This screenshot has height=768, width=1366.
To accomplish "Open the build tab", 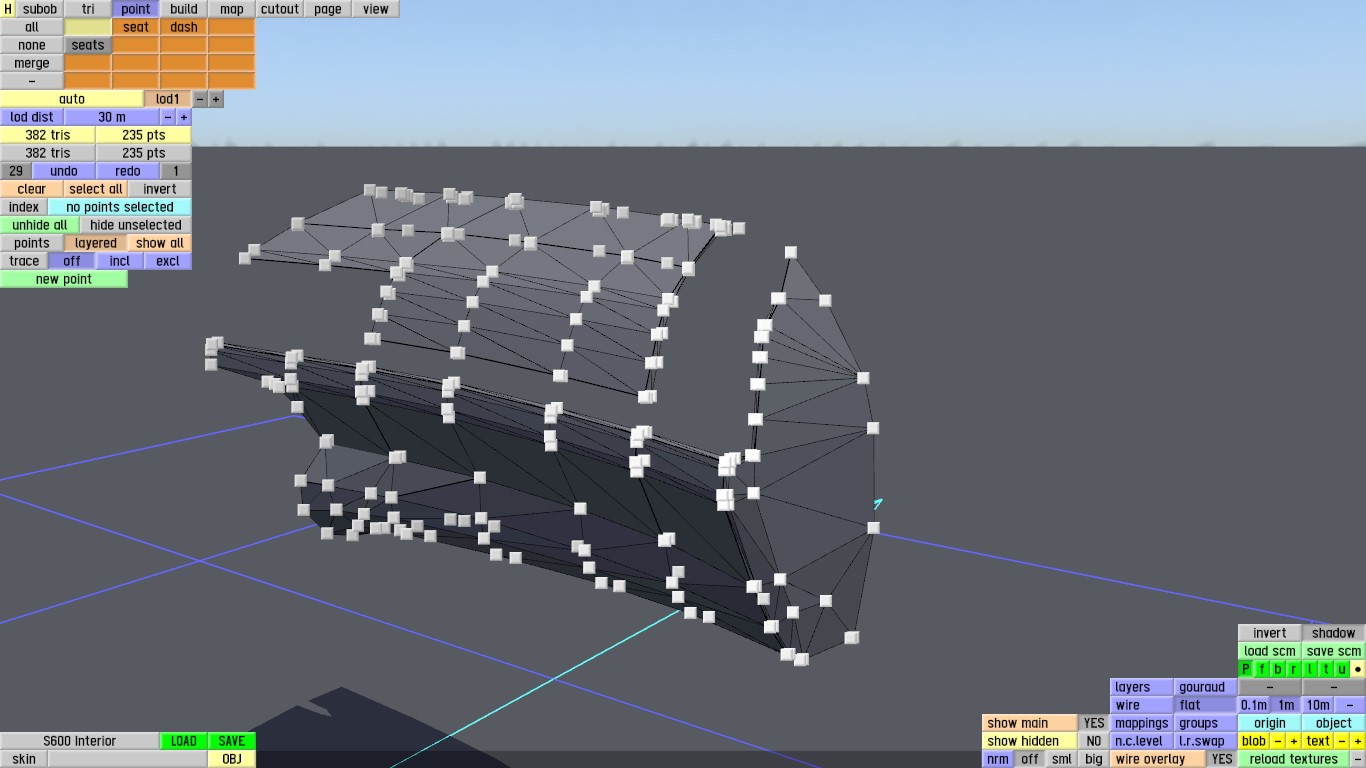I will coord(184,9).
